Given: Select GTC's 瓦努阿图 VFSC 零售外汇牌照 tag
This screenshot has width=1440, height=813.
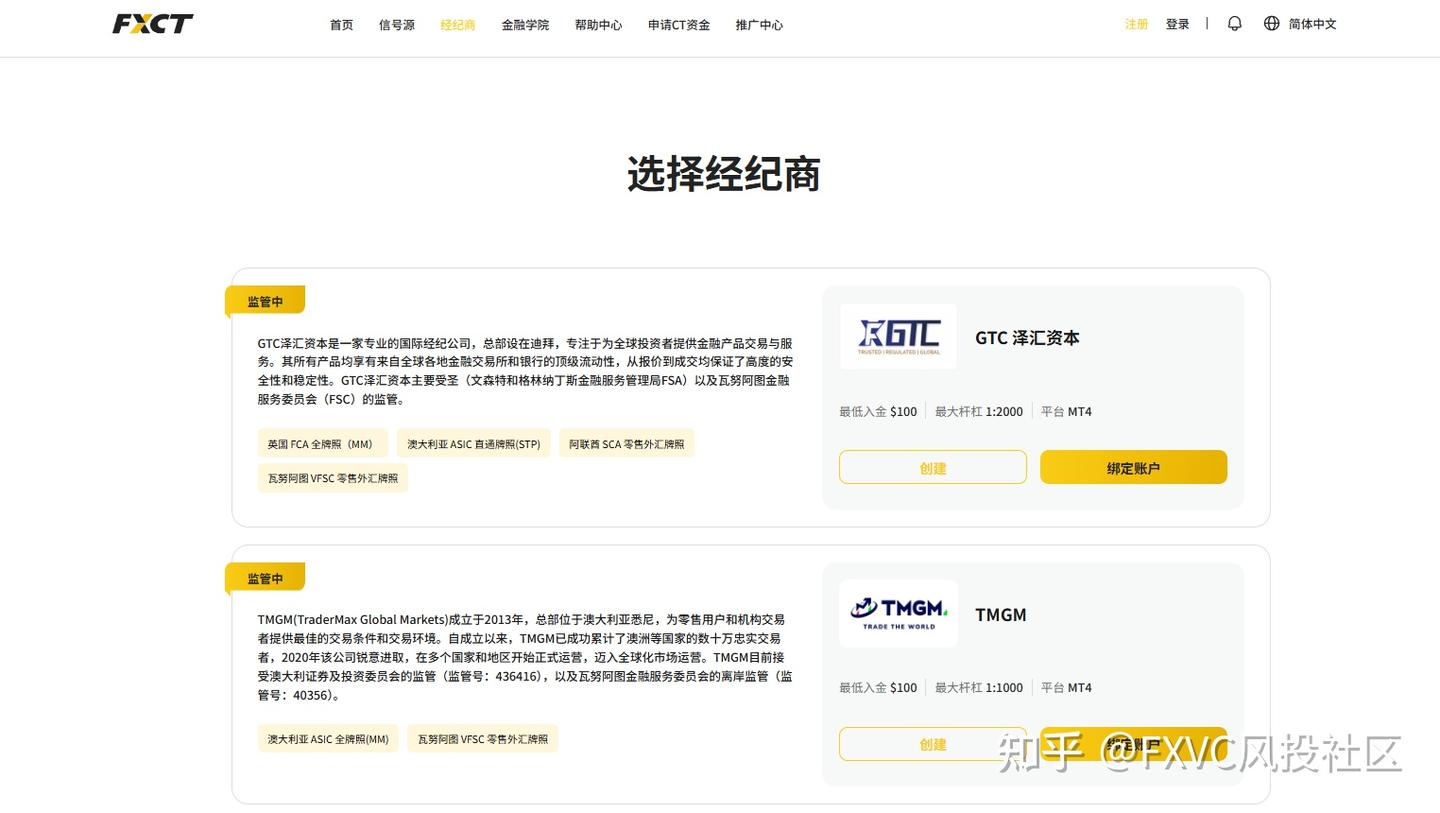Looking at the screenshot, I should [333, 478].
